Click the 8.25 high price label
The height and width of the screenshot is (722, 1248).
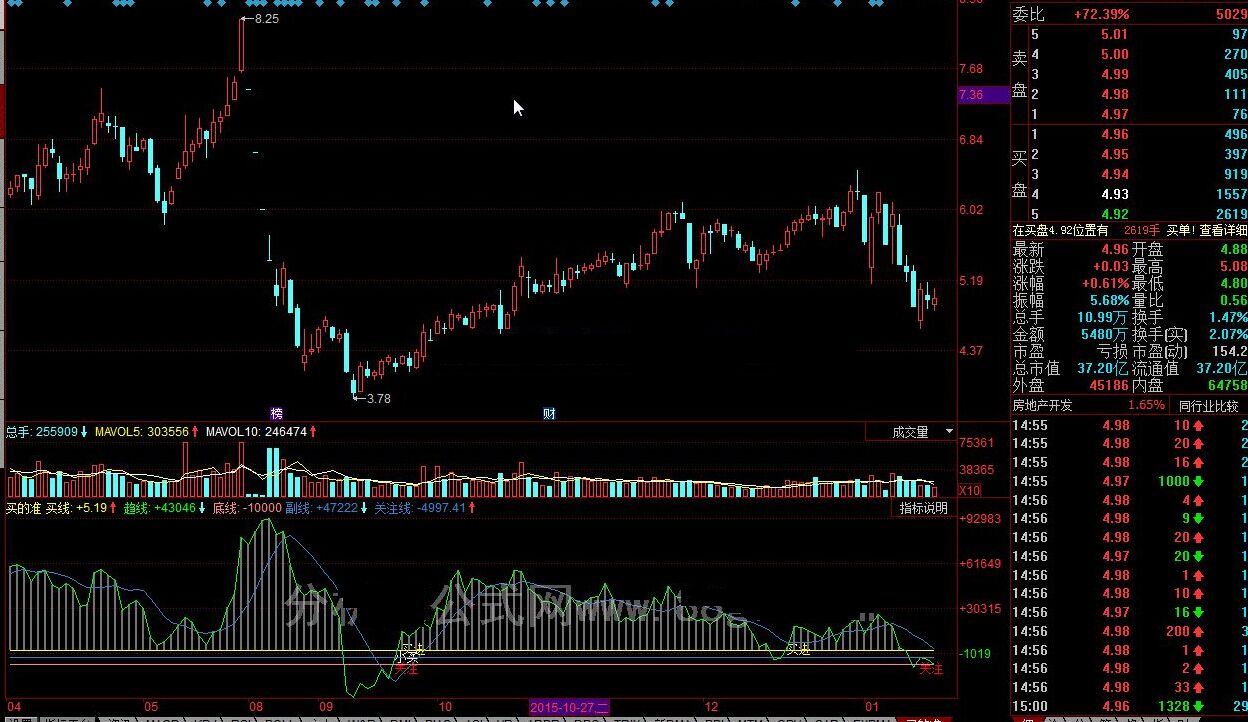click(266, 19)
